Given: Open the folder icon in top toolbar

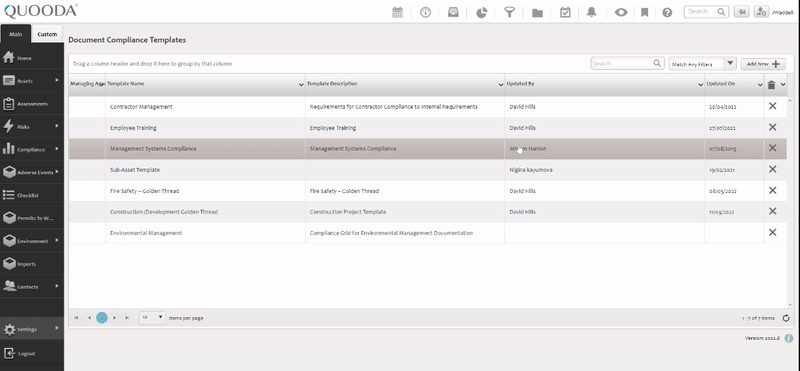Looking at the screenshot, I should coord(537,12).
